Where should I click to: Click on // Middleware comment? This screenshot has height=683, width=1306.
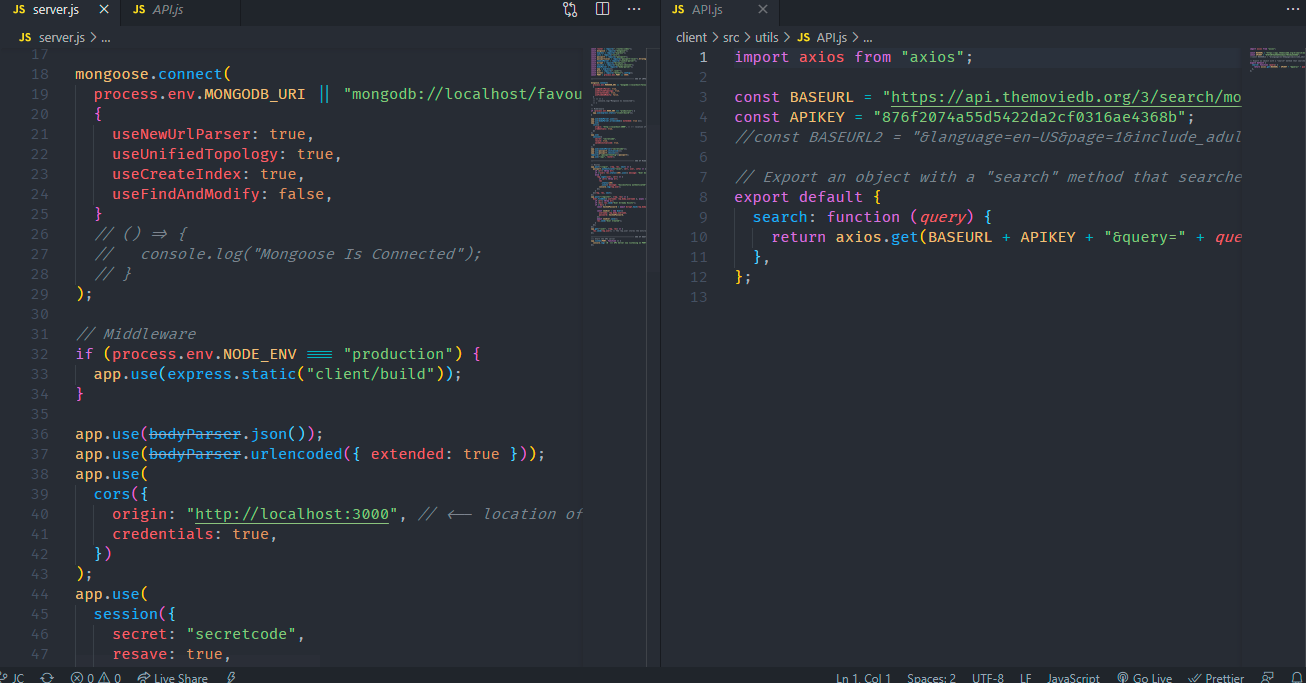point(135,334)
